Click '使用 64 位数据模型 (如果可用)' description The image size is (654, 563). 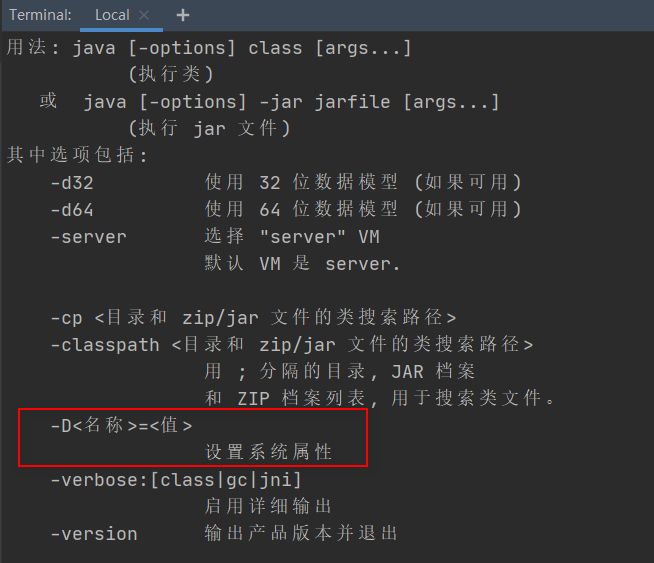[363, 209]
